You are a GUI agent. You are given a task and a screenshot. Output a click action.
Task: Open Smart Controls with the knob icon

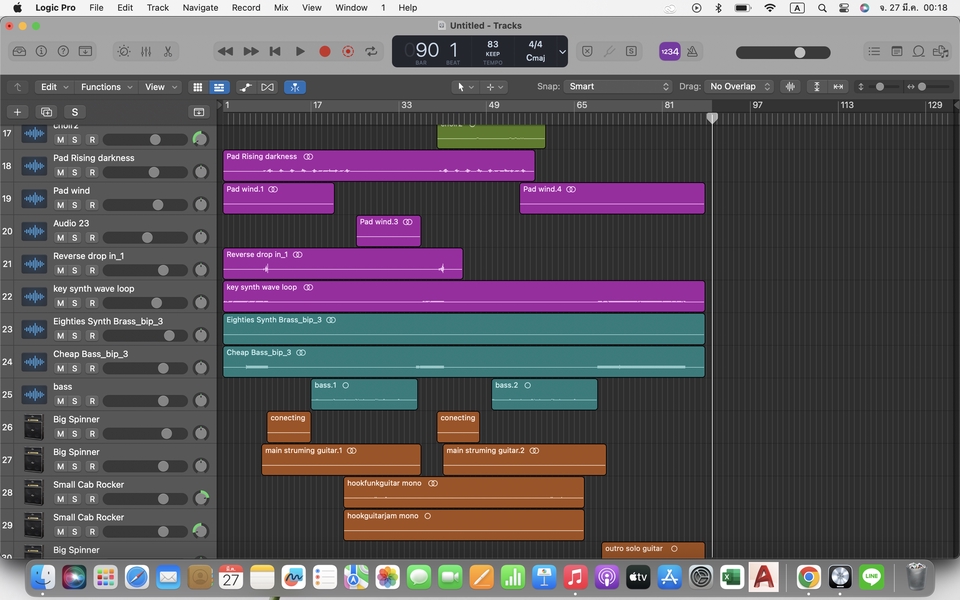click(x=124, y=51)
